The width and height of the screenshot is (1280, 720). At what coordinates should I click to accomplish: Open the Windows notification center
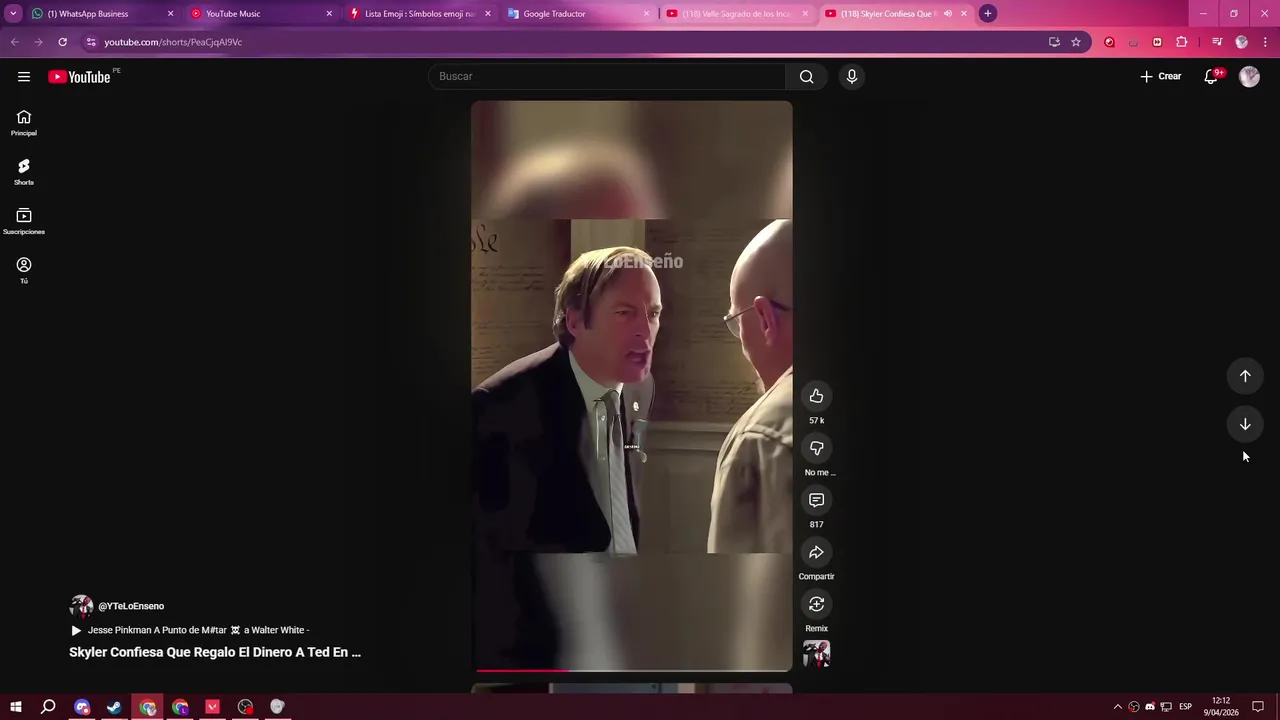[1258, 707]
